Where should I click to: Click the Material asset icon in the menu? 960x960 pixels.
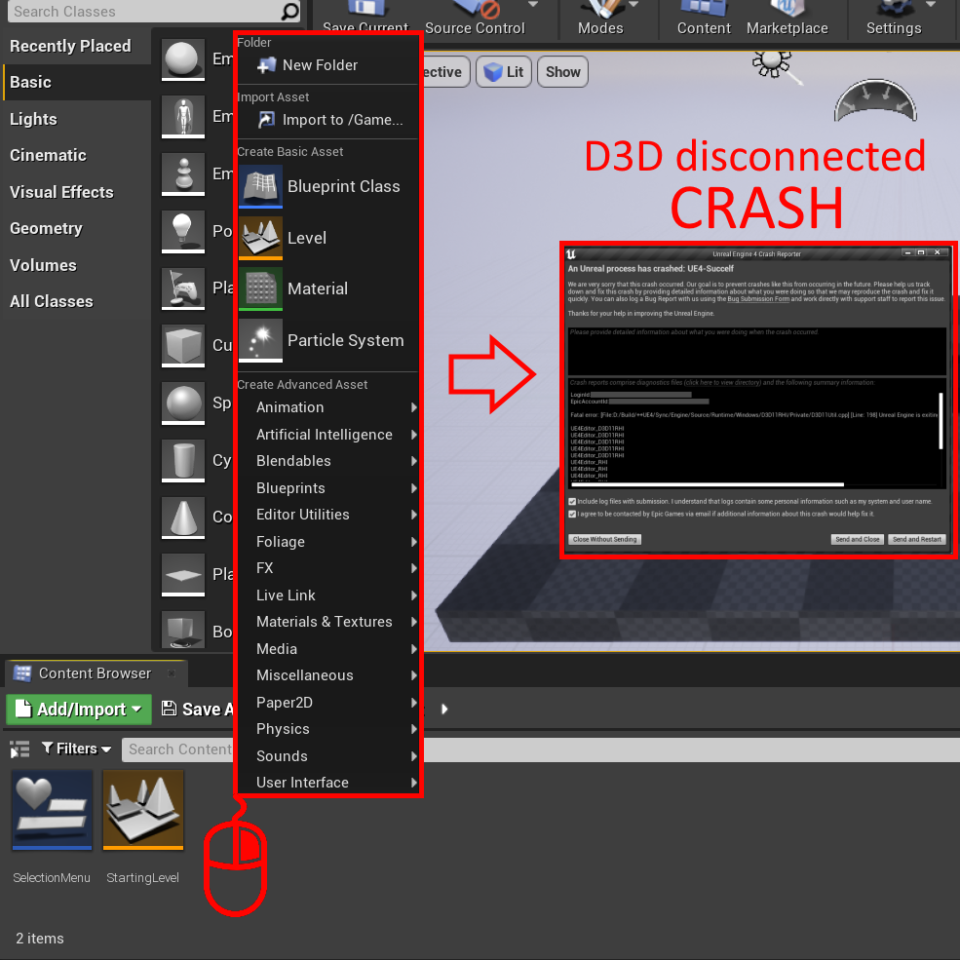click(261, 289)
